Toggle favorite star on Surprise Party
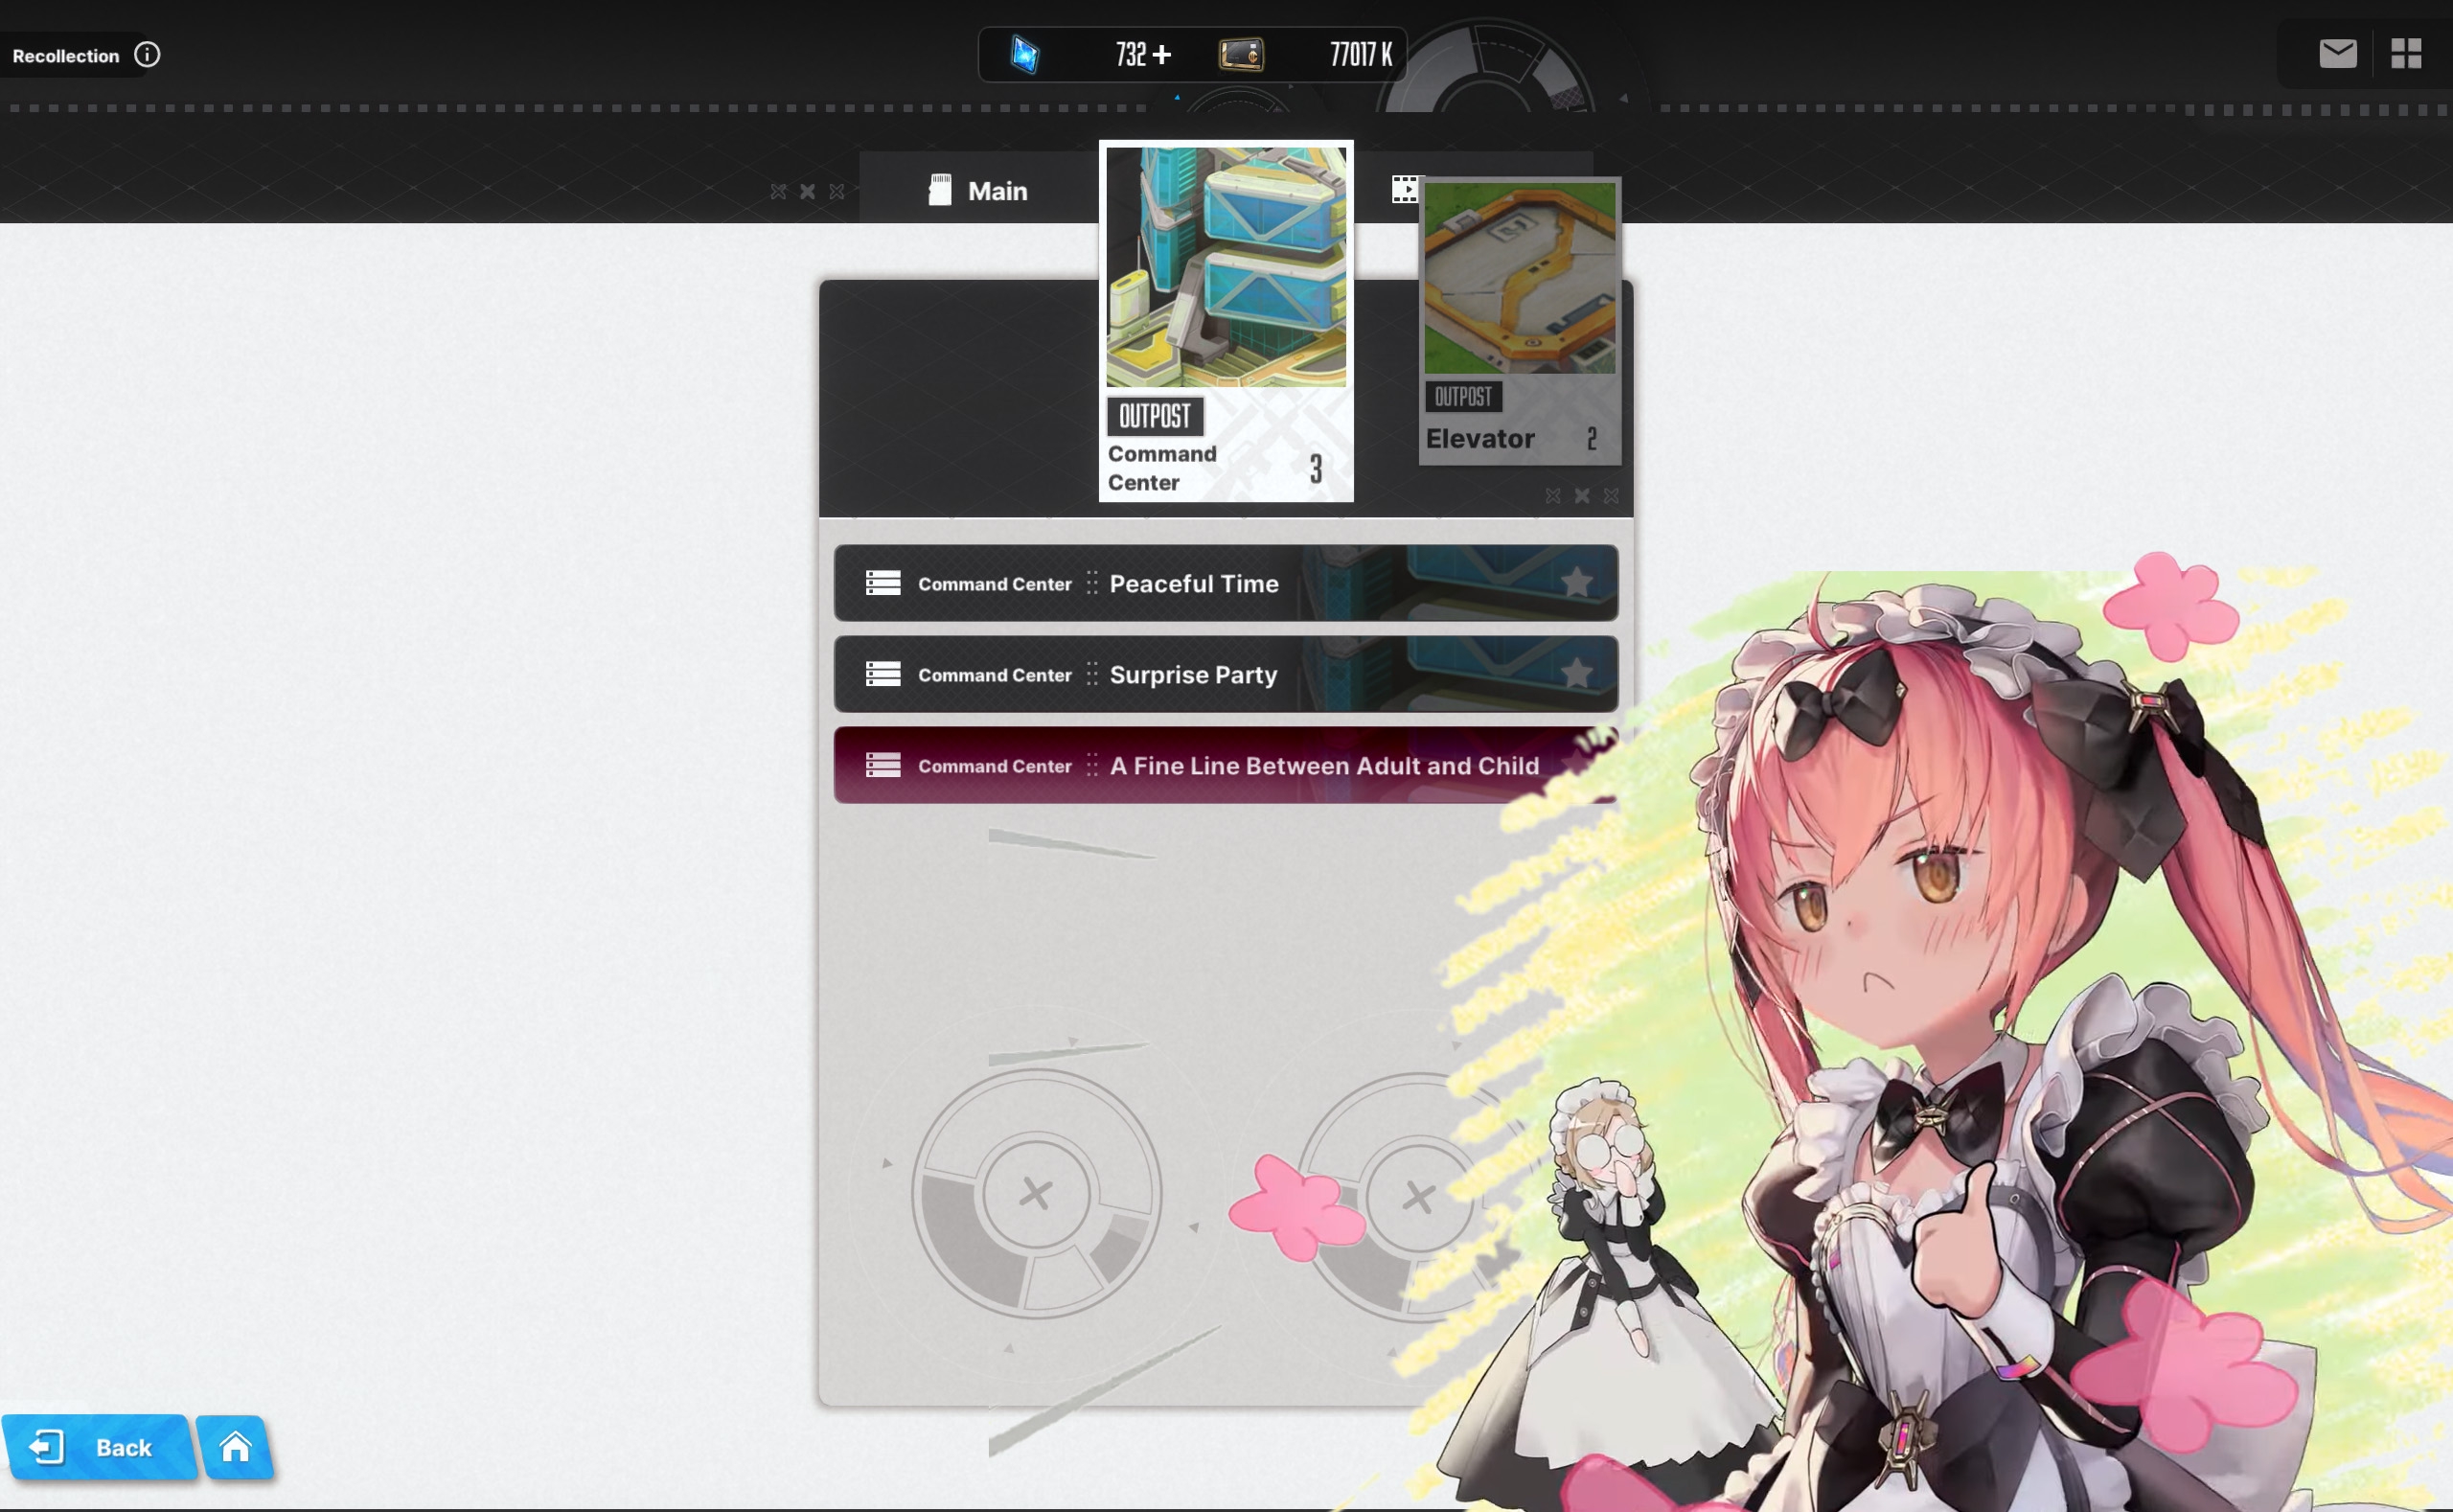Image resolution: width=2453 pixels, height=1512 pixels. click(x=1576, y=673)
